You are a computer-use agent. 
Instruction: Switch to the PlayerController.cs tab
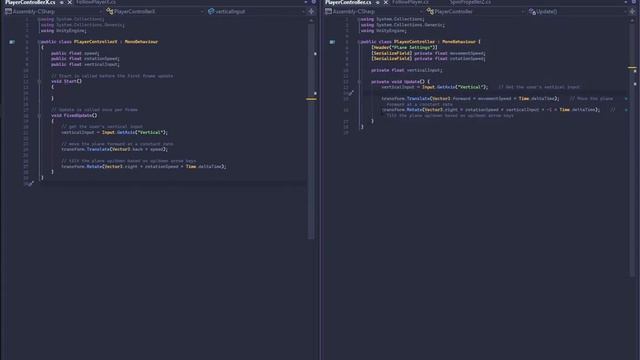[348, 2]
